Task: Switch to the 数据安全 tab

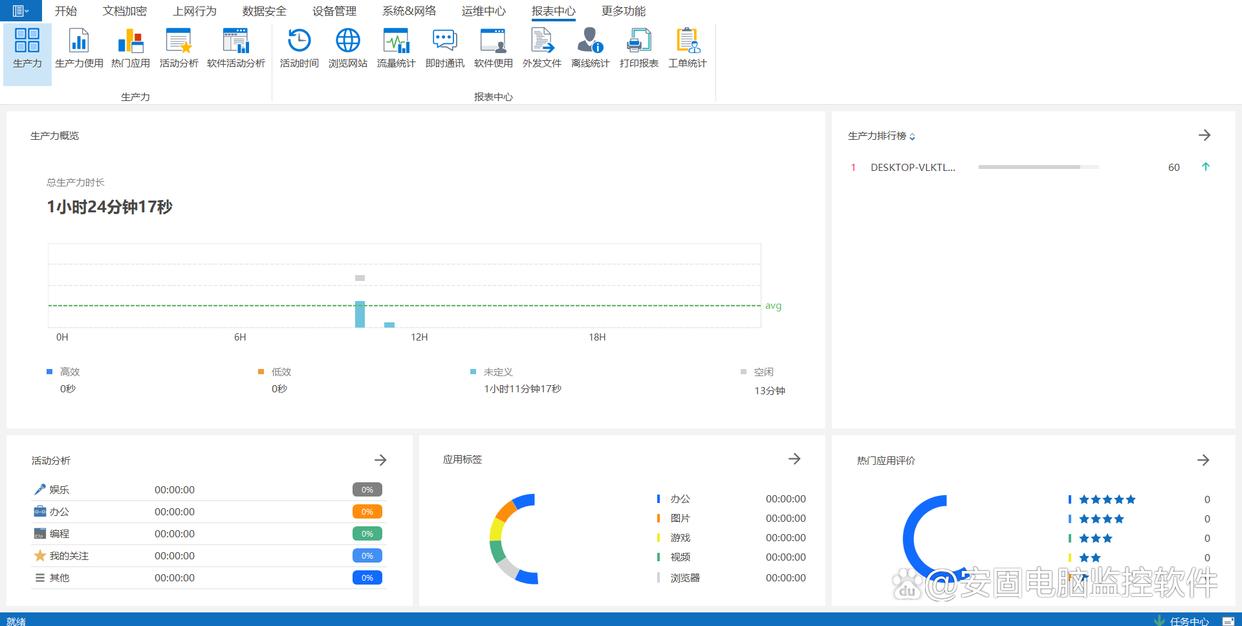Action: 264,11
